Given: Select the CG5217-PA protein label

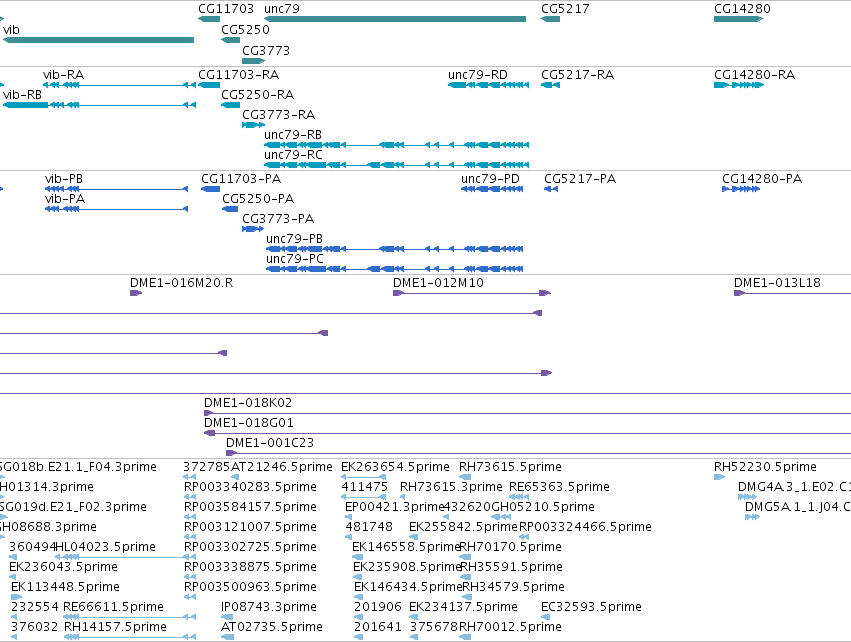Looking at the screenshot, I should click(x=580, y=179).
